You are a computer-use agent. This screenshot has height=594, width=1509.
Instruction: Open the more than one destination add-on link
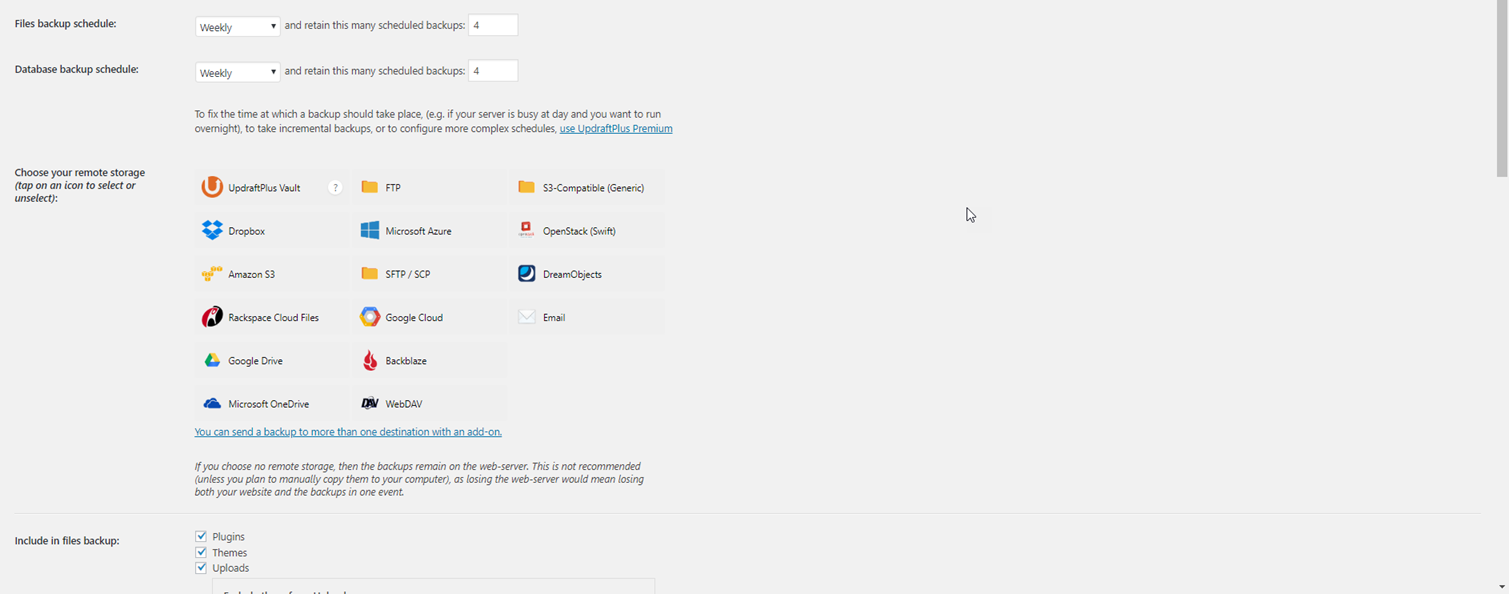(x=348, y=432)
